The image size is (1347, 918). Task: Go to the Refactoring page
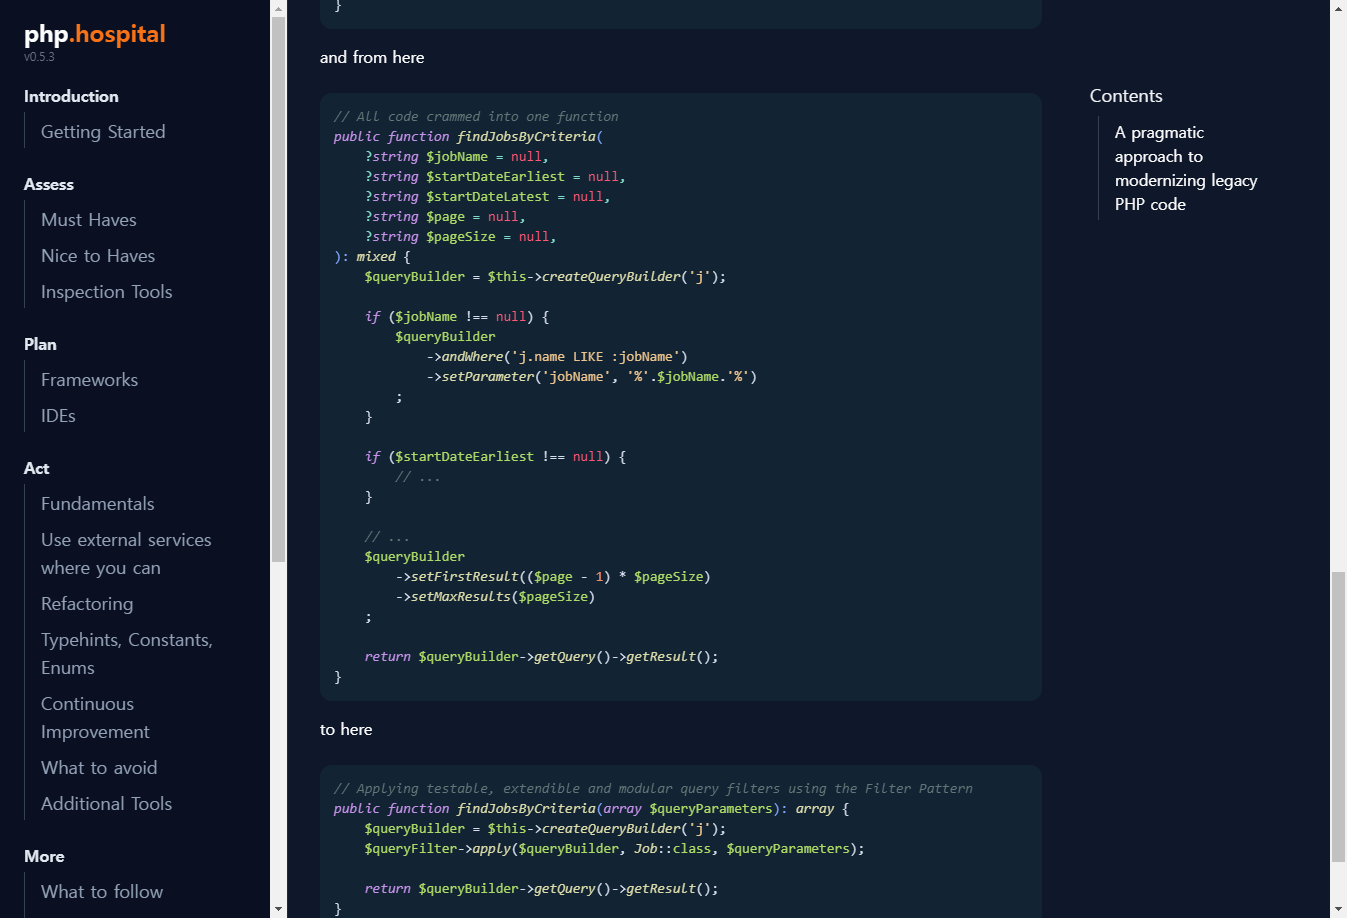[87, 604]
